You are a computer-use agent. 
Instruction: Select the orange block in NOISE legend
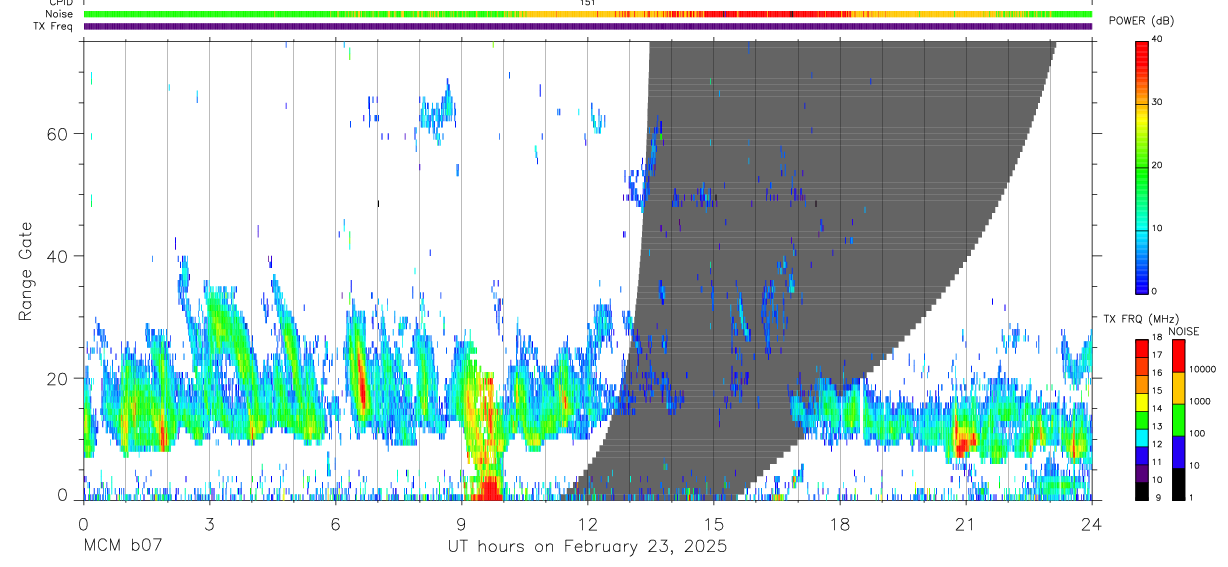[1179, 388]
